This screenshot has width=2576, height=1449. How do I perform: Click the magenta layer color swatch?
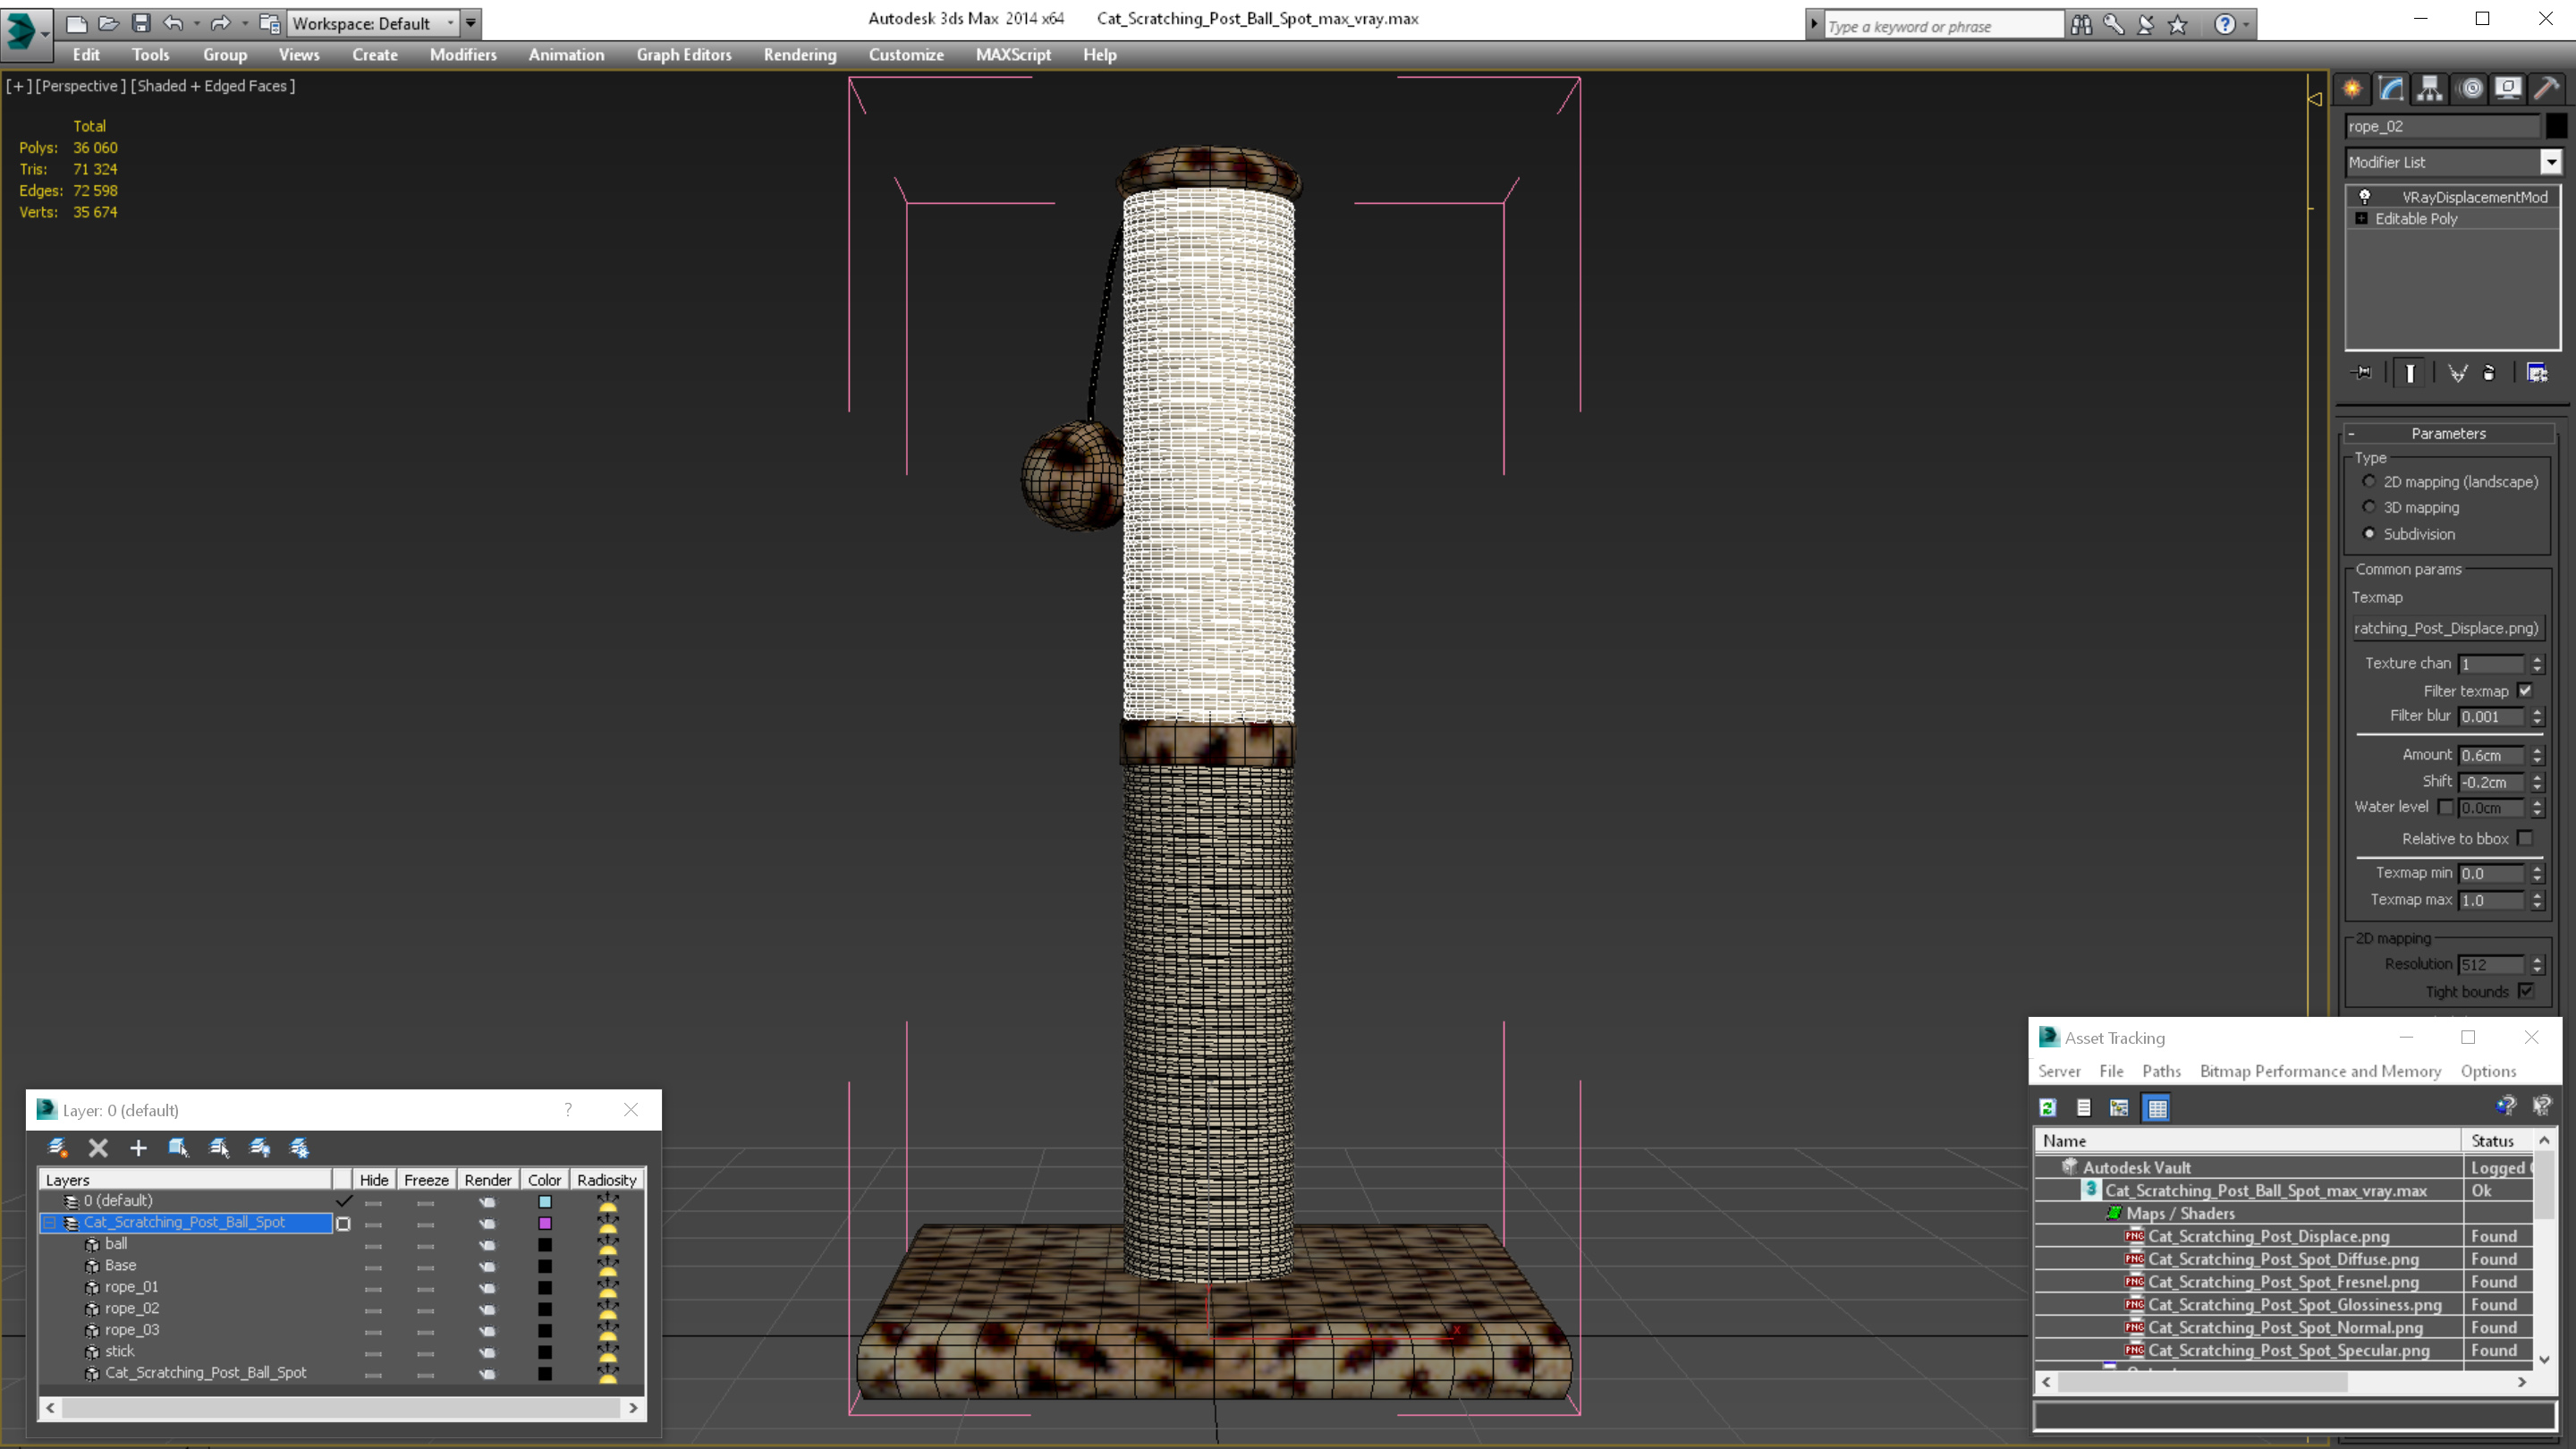point(545,1223)
